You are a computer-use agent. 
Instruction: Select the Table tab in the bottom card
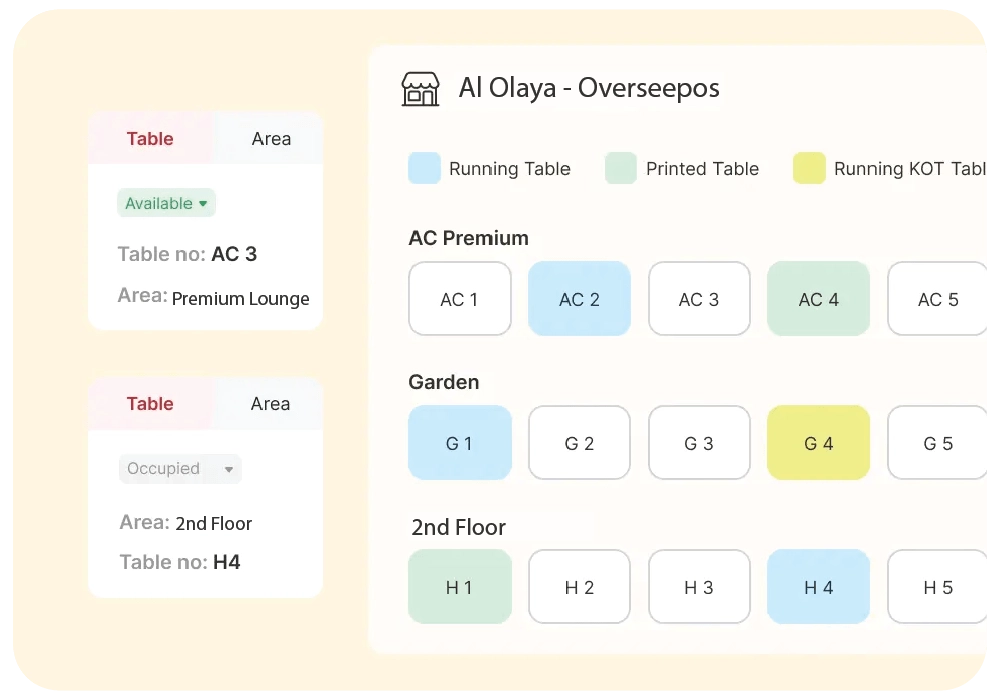(150, 404)
